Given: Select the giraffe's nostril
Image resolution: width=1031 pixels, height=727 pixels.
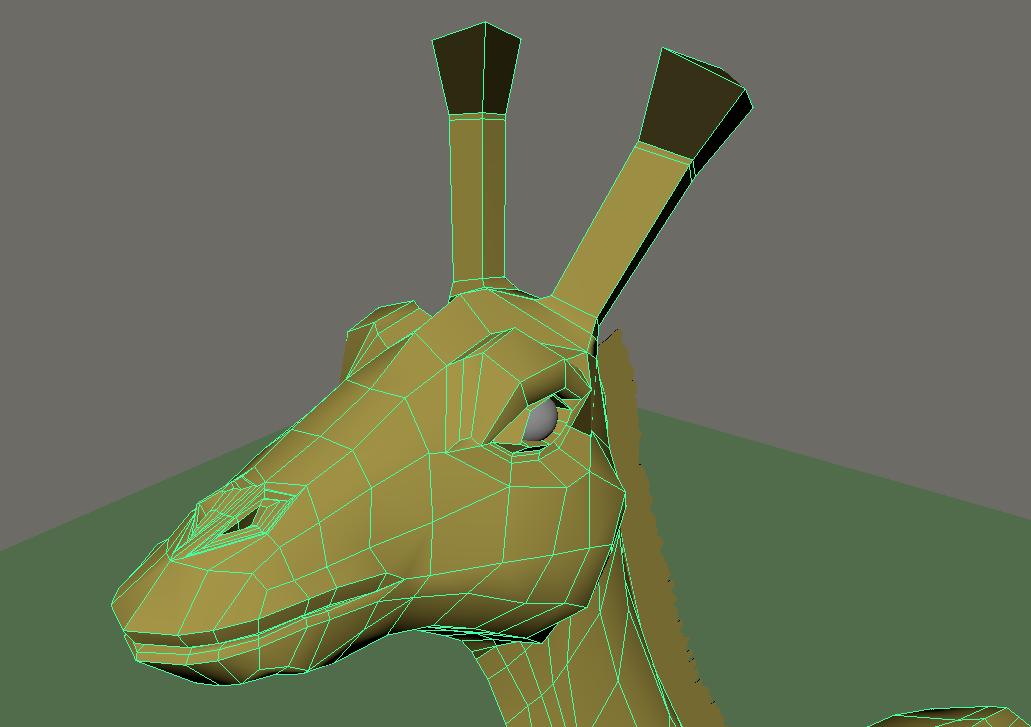Looking at the screenshot, I should 240,515.
